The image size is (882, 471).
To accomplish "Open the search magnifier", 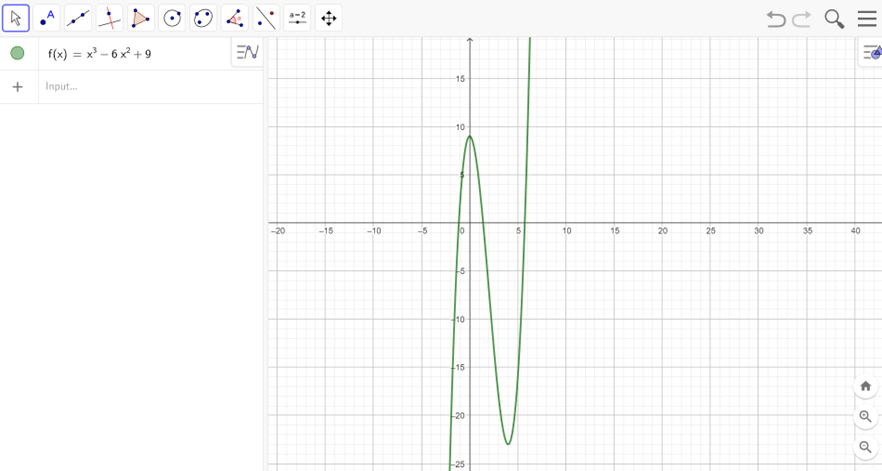I will click(x=834, y=19).
